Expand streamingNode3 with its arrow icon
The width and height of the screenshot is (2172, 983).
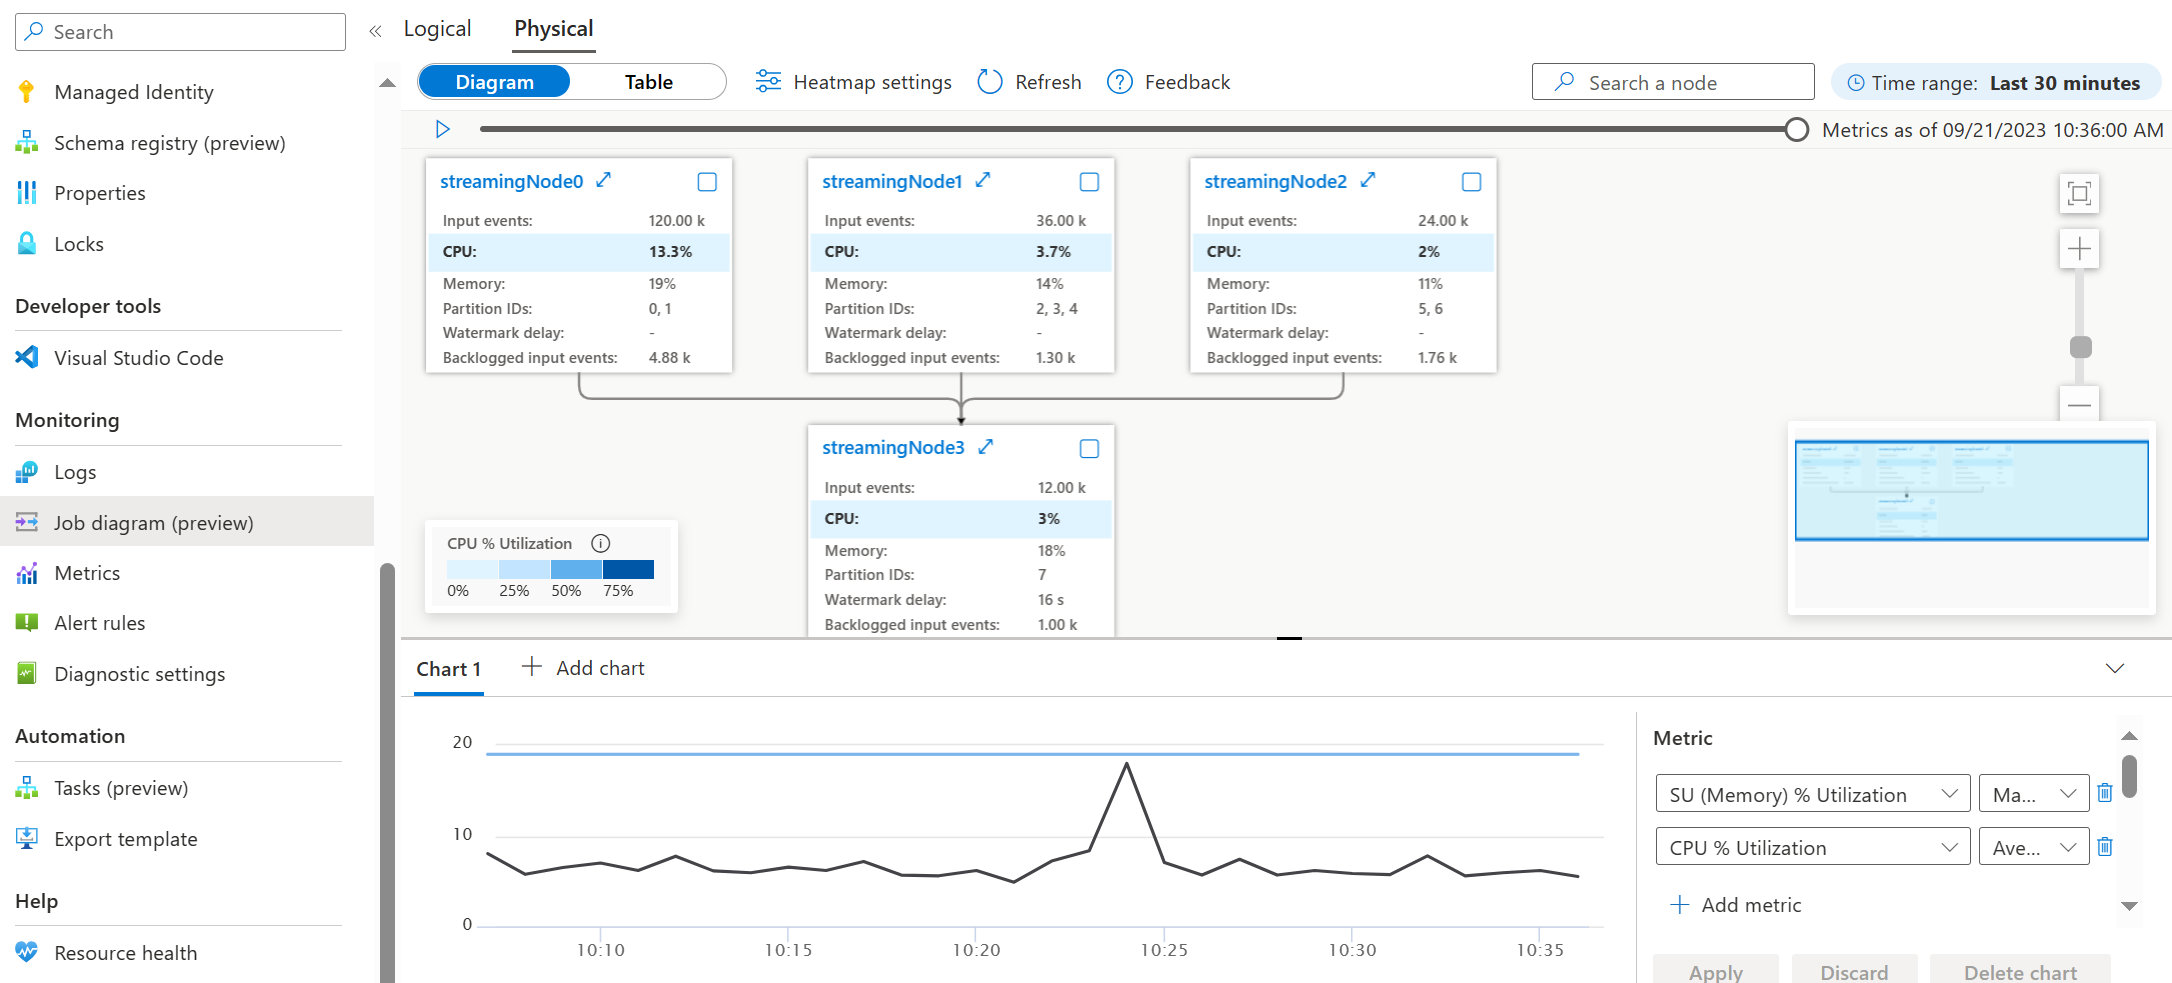click(985, 447)
